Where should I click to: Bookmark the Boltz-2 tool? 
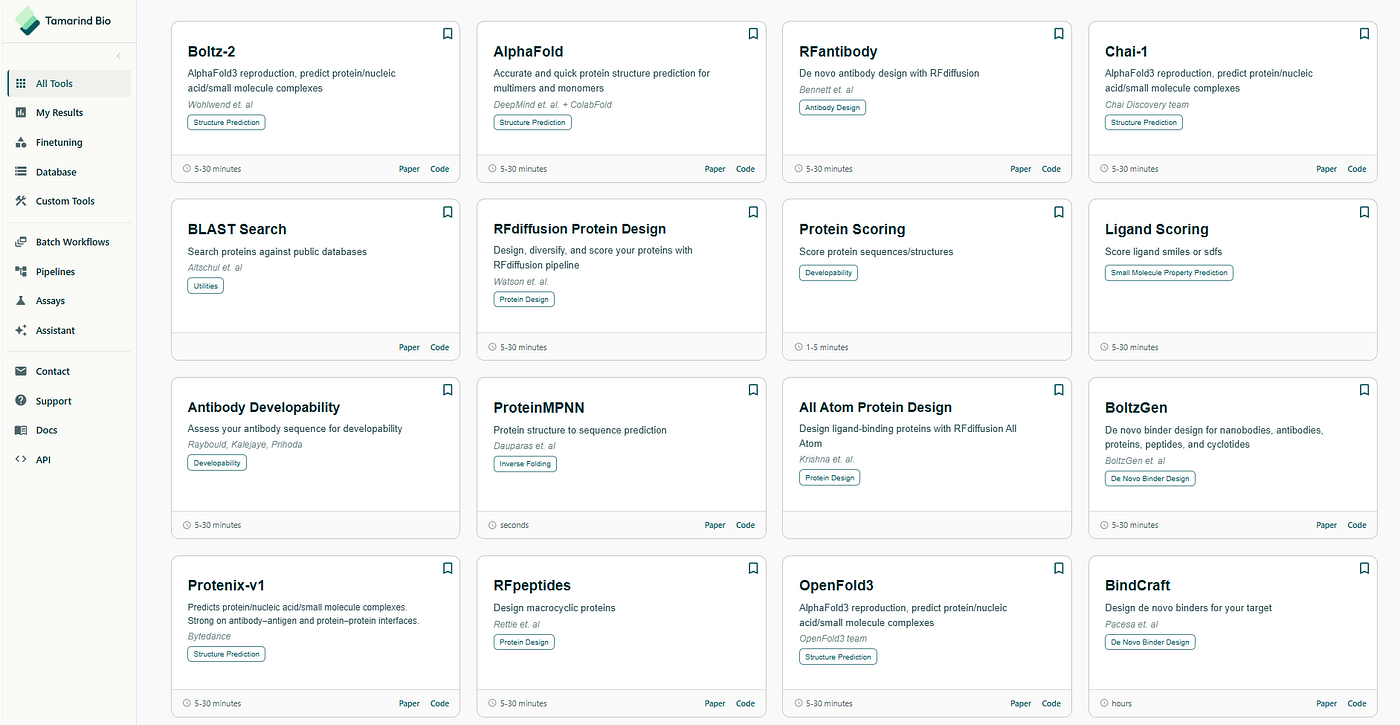[447, 34]
